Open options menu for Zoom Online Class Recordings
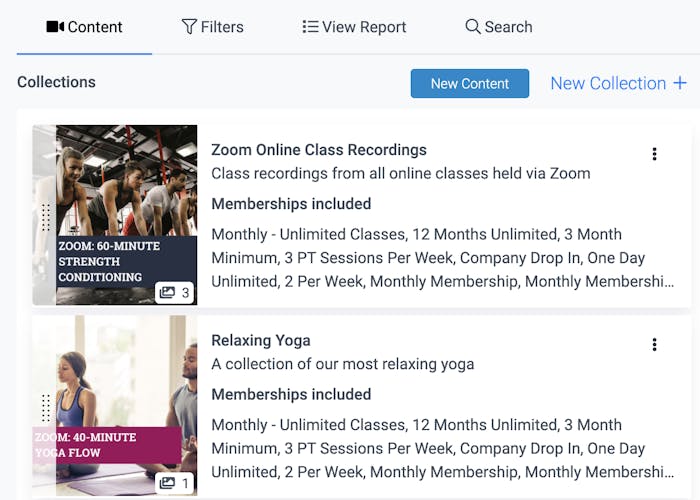Image resolution: width=700 pixels, height=500 pixels. coord(654,154)
